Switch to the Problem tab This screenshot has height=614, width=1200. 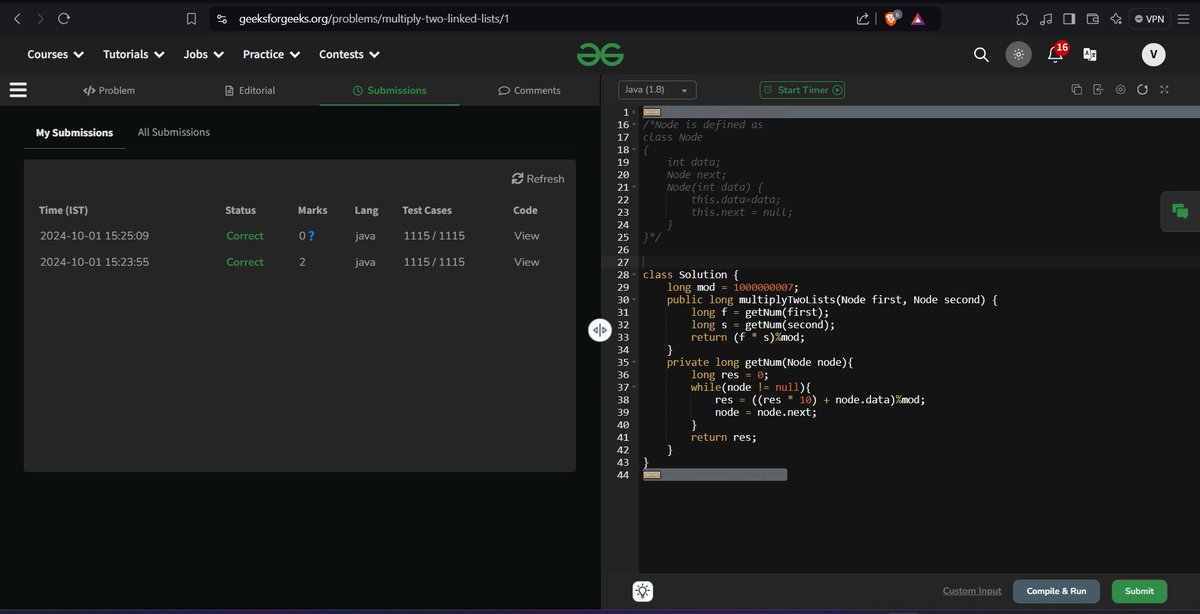[109, 90]
